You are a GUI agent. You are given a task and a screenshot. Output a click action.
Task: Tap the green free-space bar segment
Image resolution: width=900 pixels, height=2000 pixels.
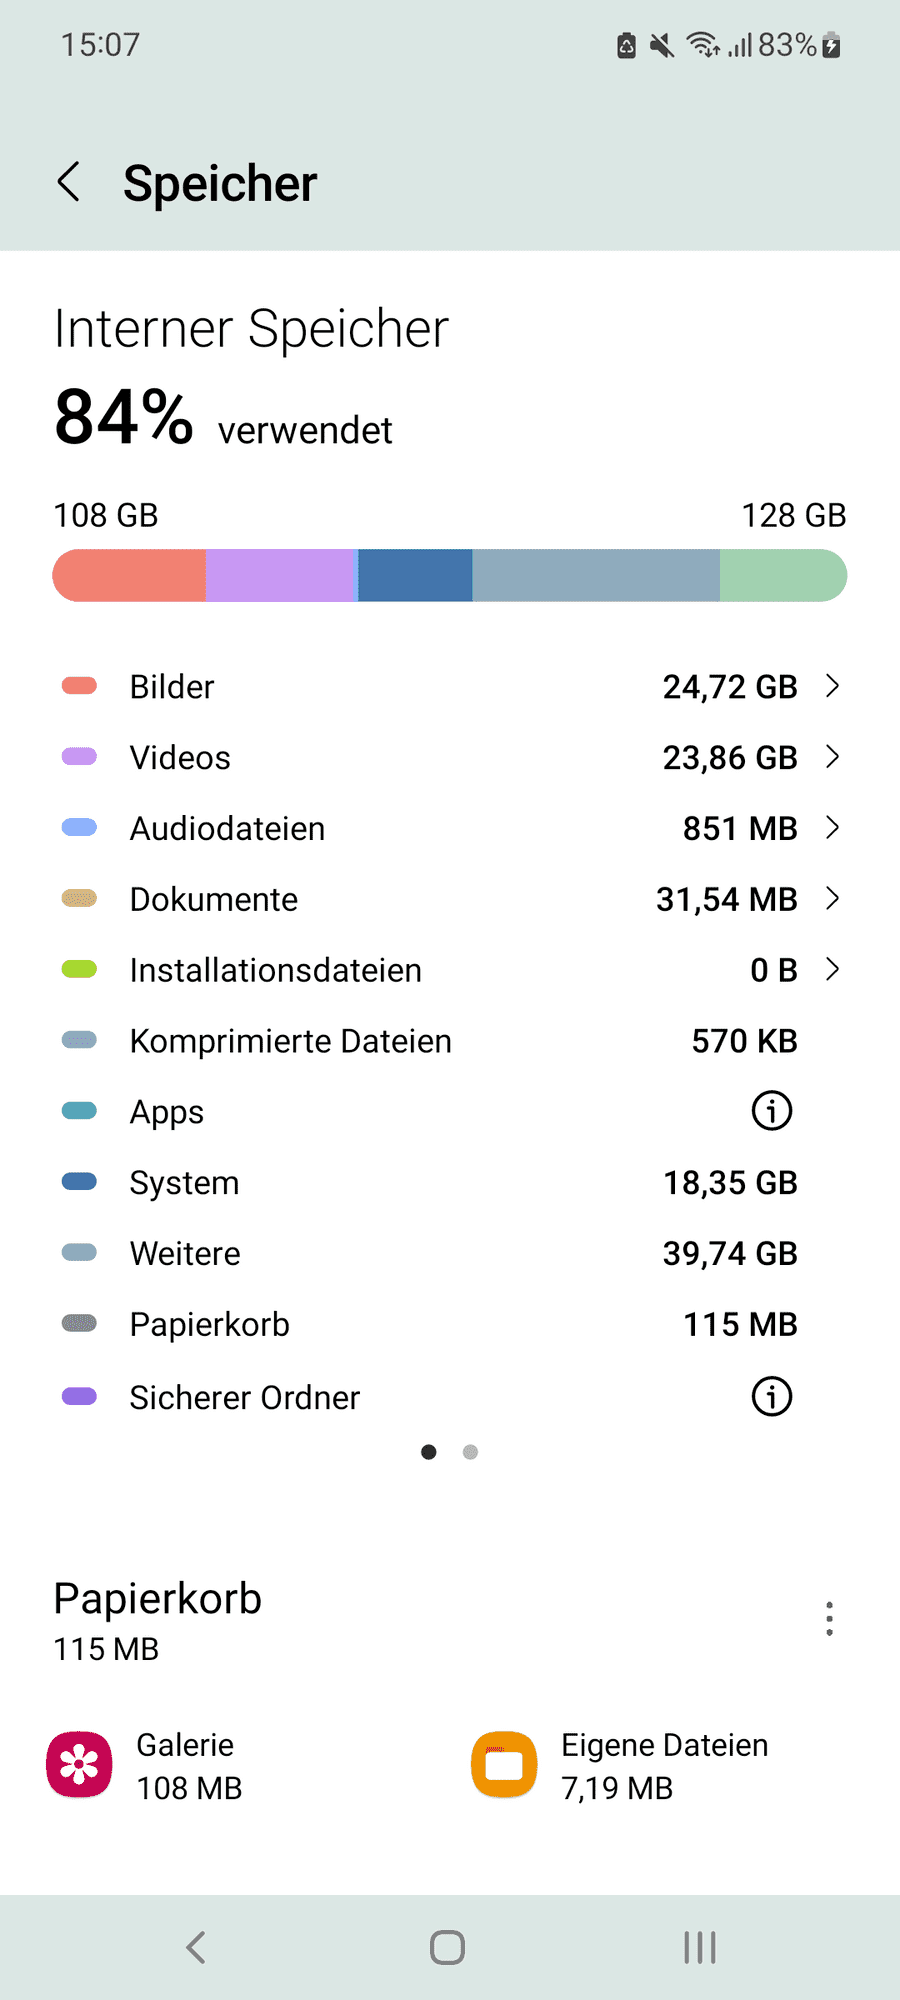pos(783,575)
